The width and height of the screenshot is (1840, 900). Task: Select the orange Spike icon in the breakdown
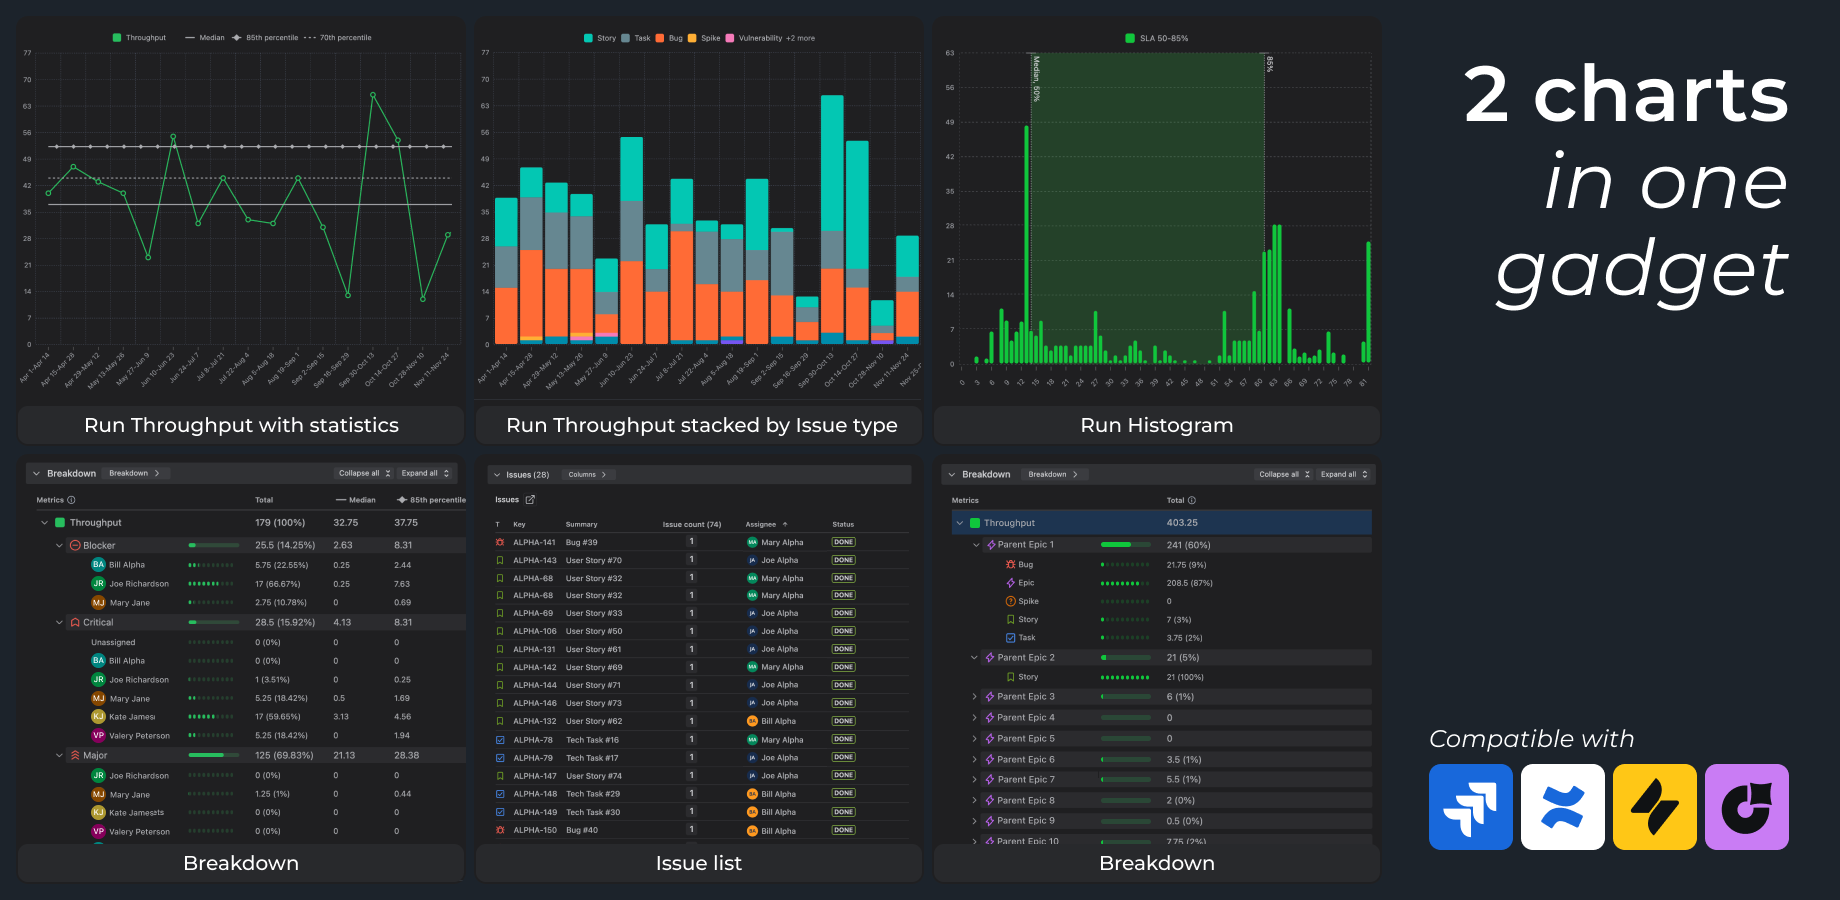coord(1011,601)
